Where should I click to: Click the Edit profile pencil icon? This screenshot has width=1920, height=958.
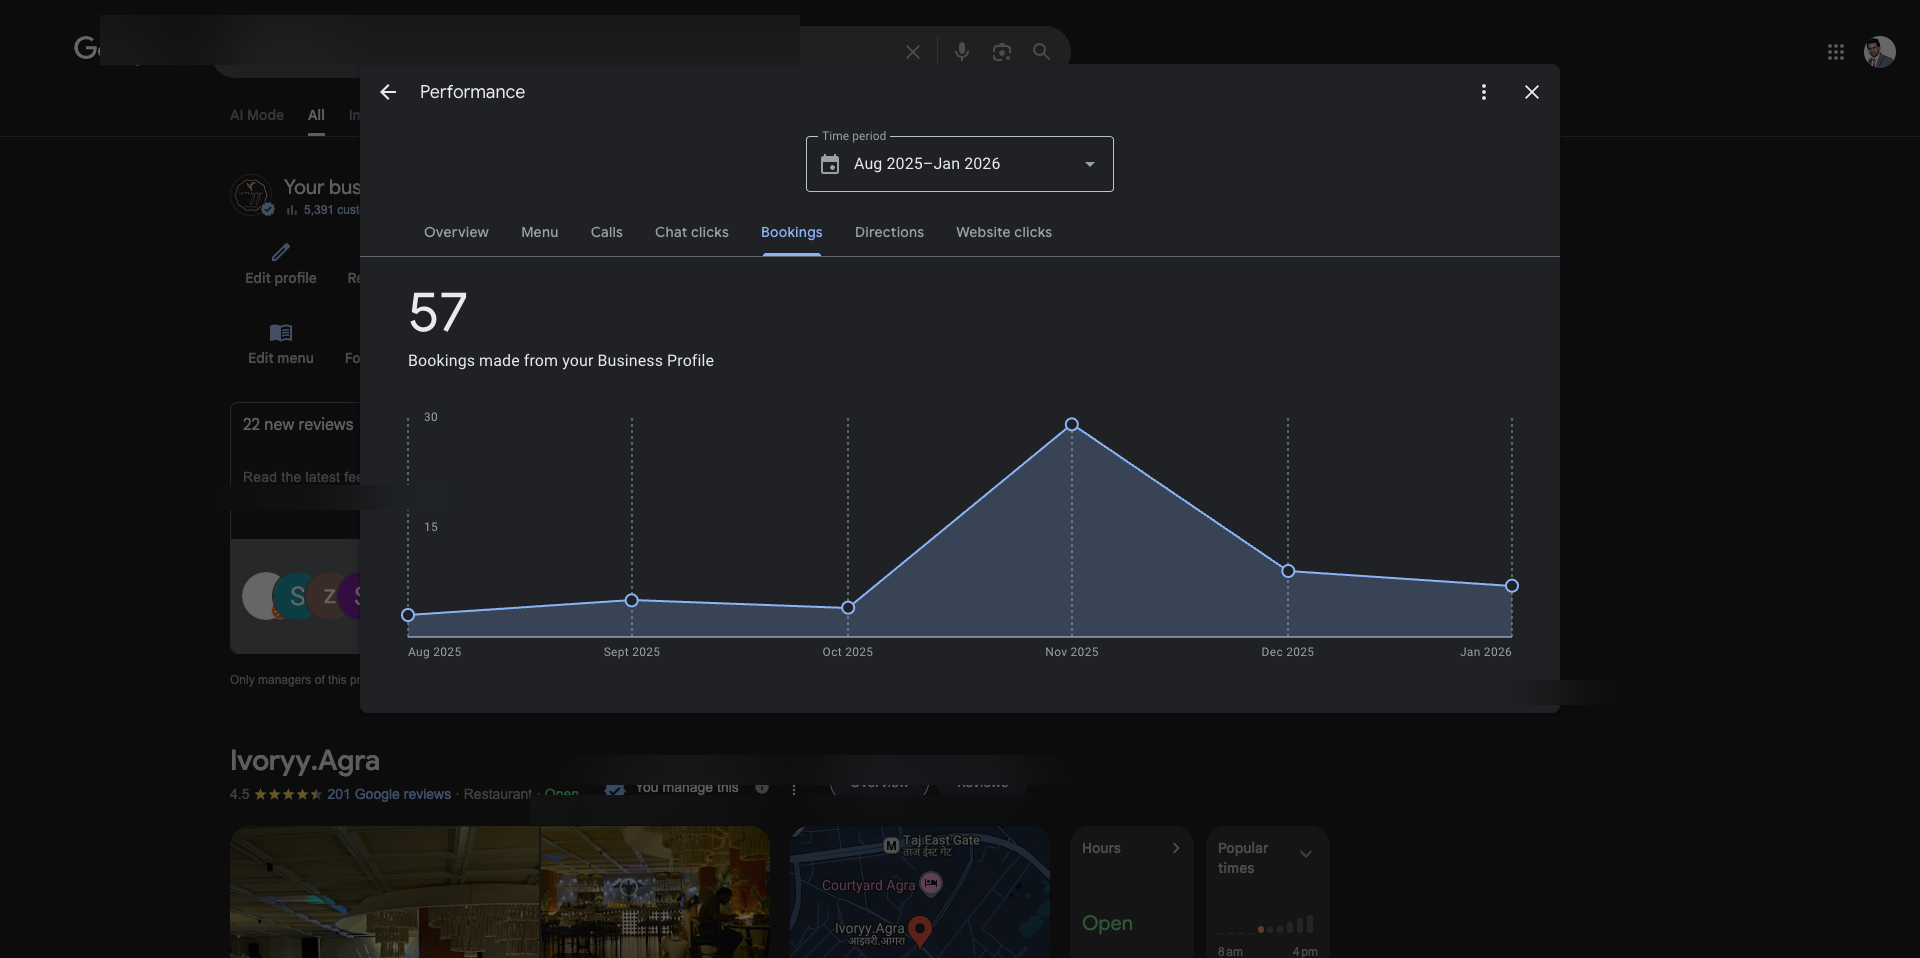(281, 252)
